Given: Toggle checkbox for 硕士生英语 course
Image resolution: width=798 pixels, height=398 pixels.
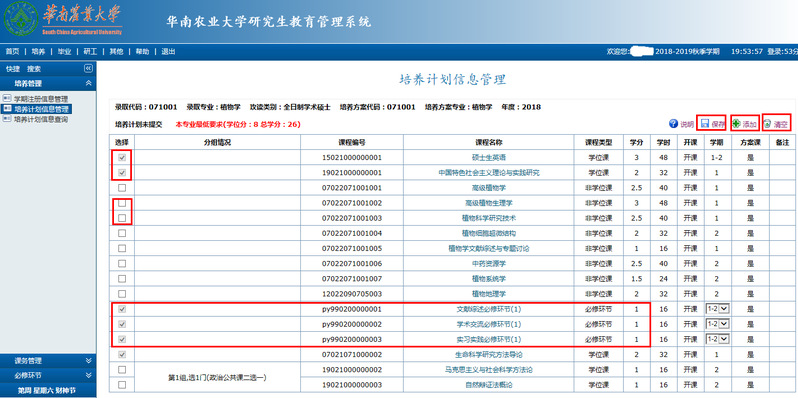Looking at the screenshot, I should (x=122, y=158).
